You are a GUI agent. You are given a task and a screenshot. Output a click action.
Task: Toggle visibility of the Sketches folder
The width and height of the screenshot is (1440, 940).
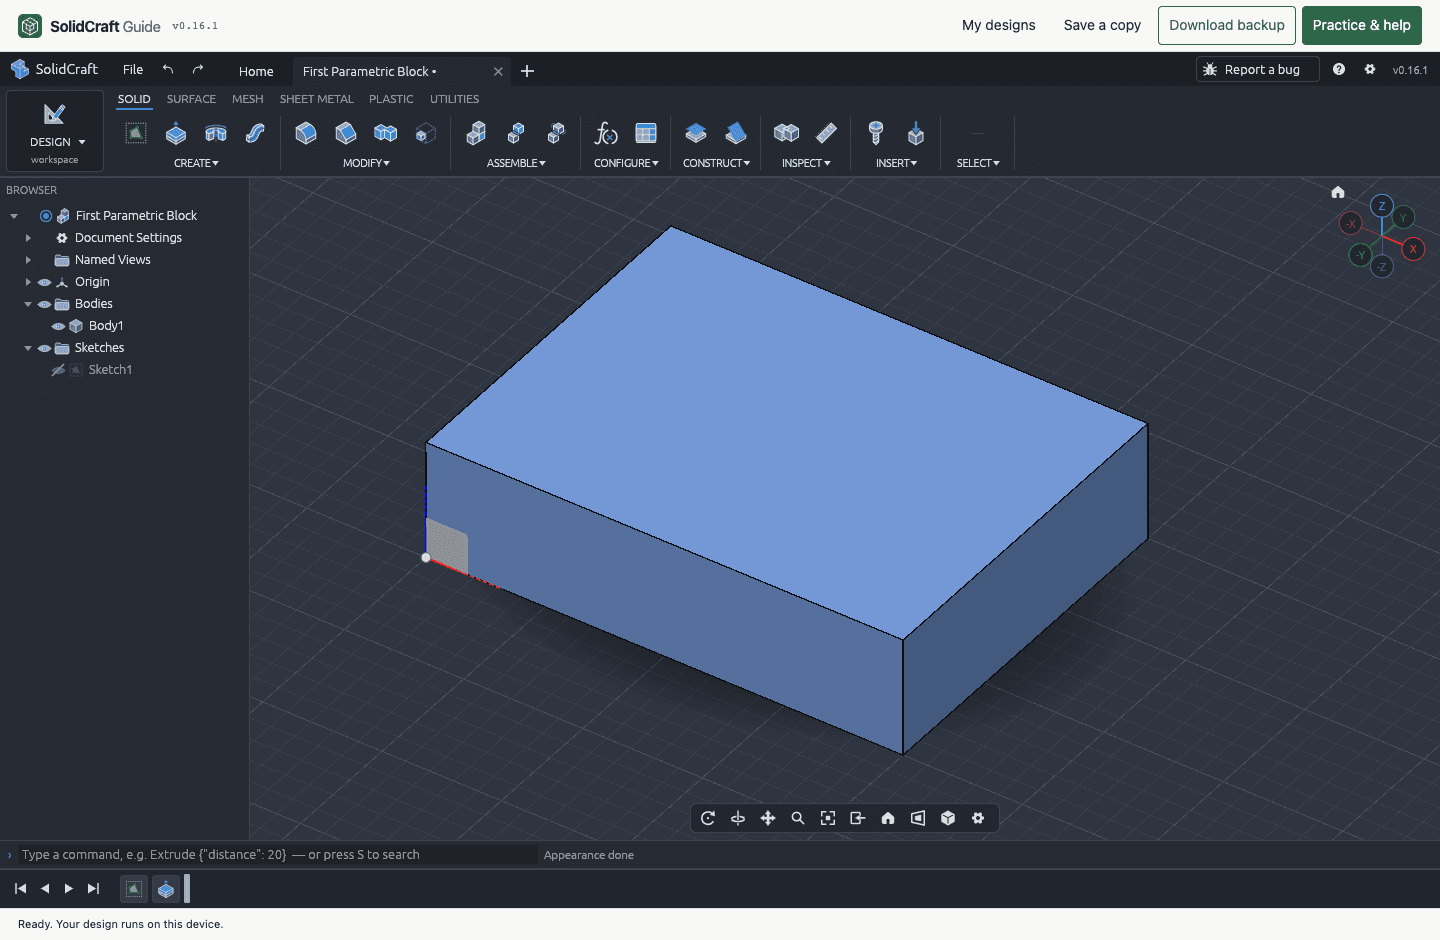point(44,348)
